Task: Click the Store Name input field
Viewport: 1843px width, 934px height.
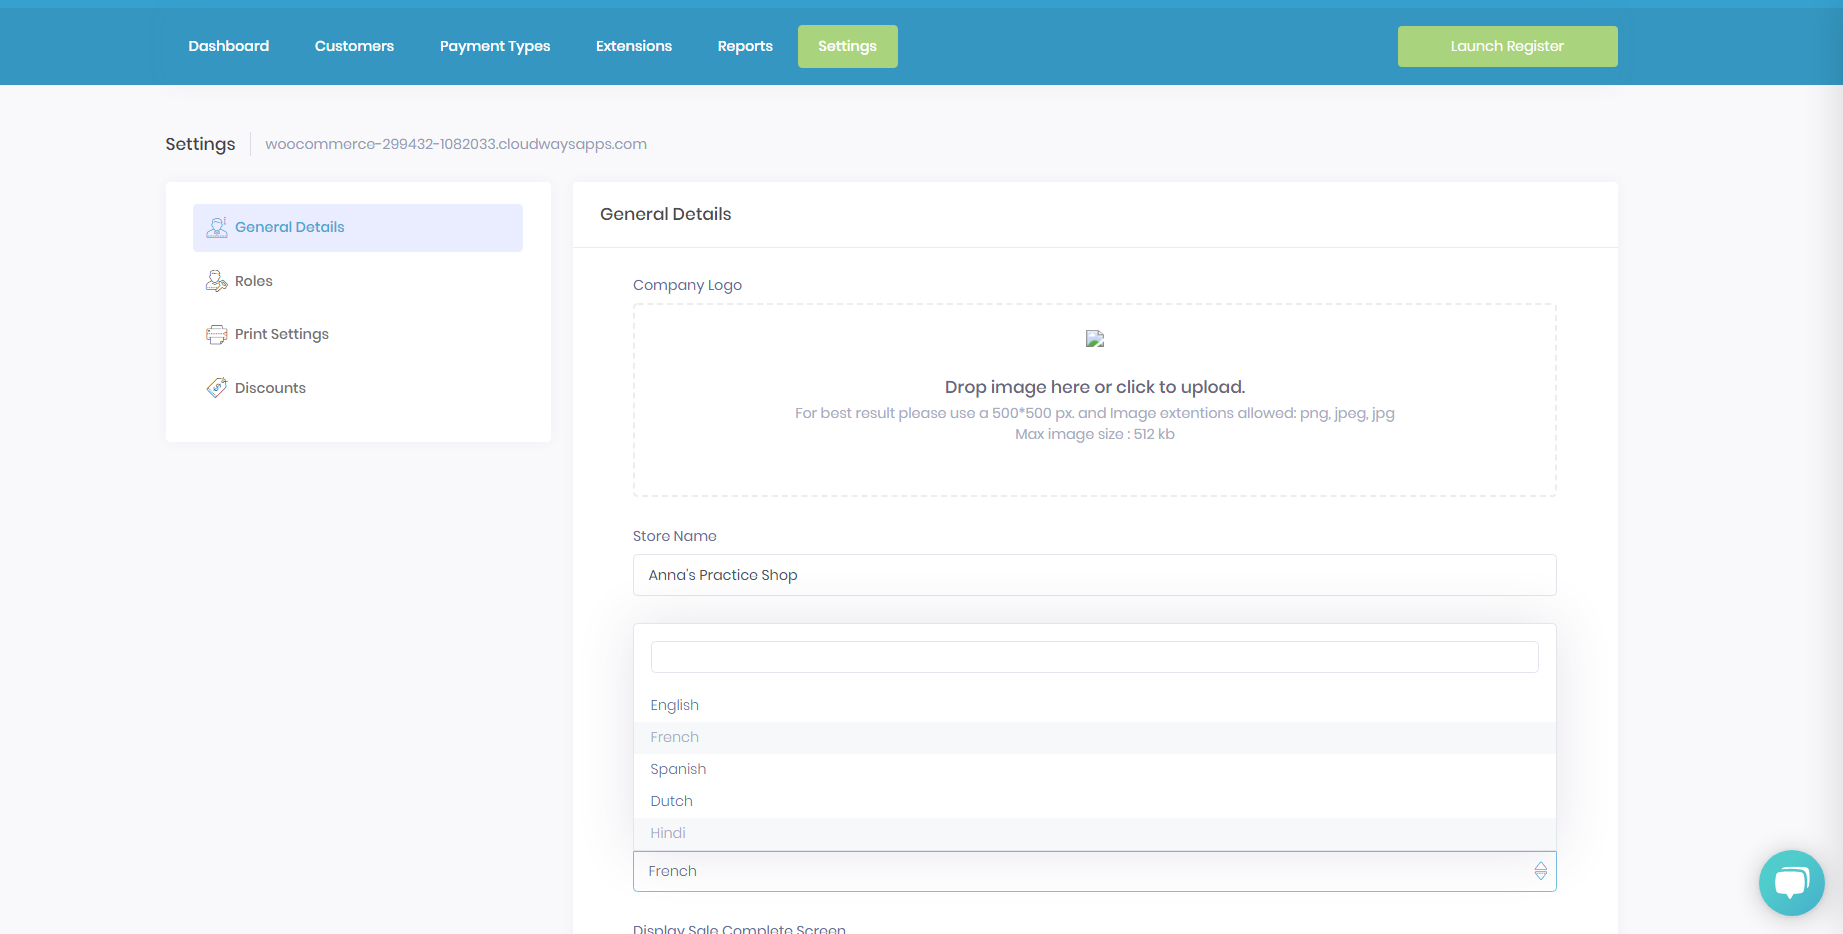Action: 1095,575
